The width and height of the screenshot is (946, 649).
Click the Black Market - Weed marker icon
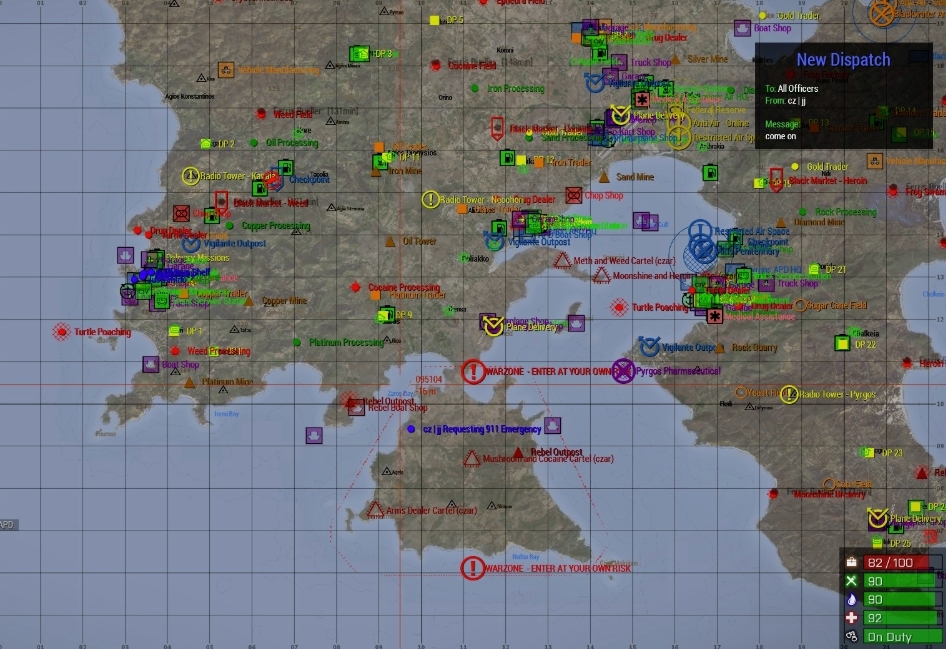point(221,202)
